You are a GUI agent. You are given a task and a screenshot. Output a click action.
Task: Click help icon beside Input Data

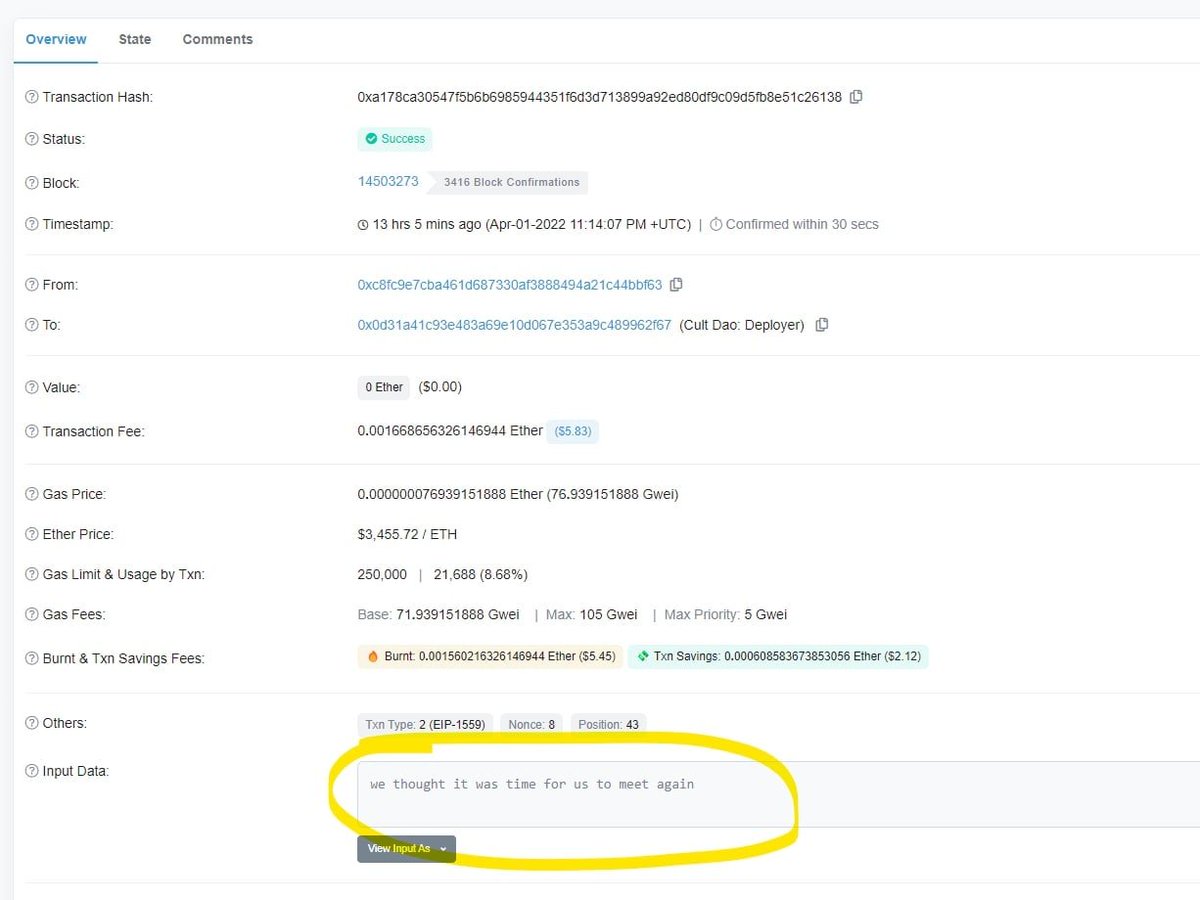tap(32, 771)
